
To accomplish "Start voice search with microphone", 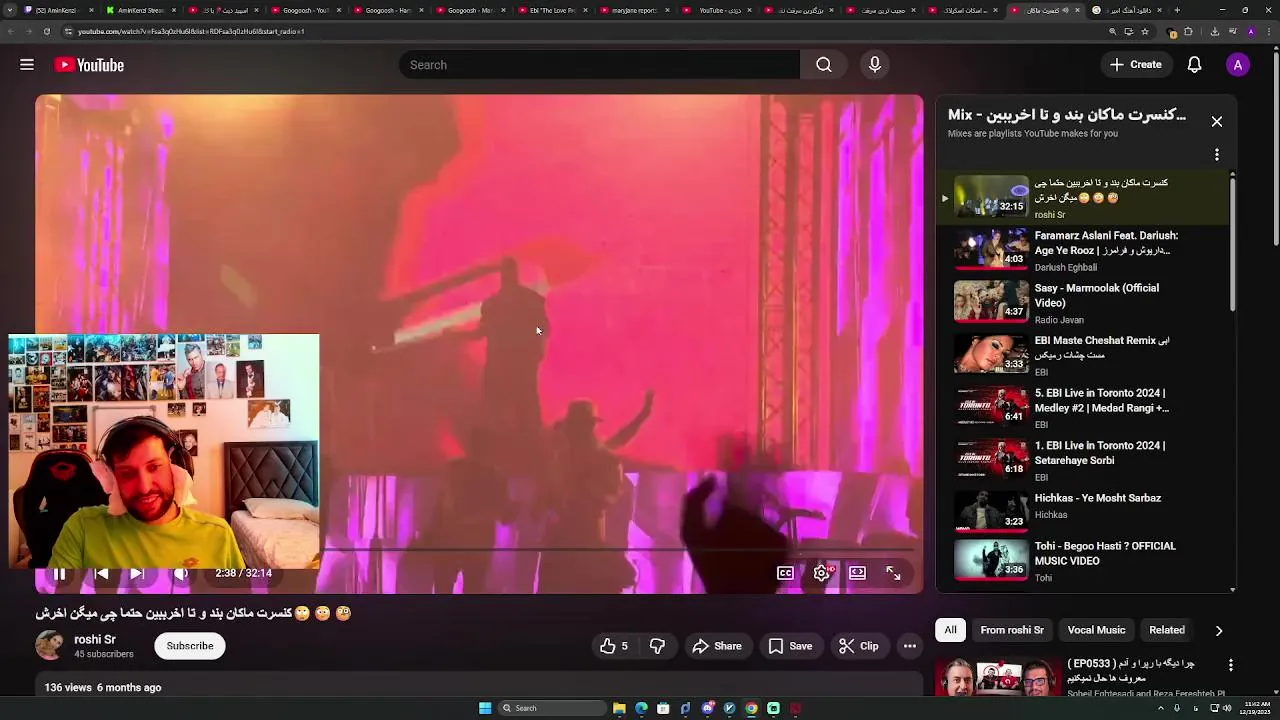I will (x=875, y=65).
